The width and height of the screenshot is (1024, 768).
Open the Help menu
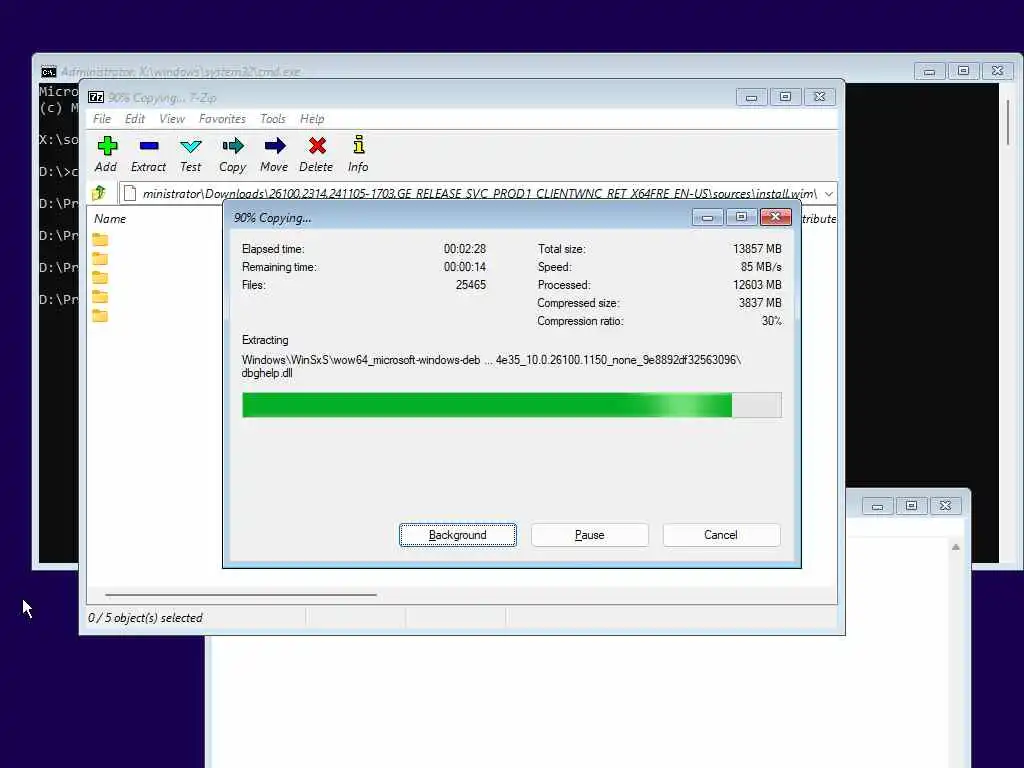pos(312,119)
